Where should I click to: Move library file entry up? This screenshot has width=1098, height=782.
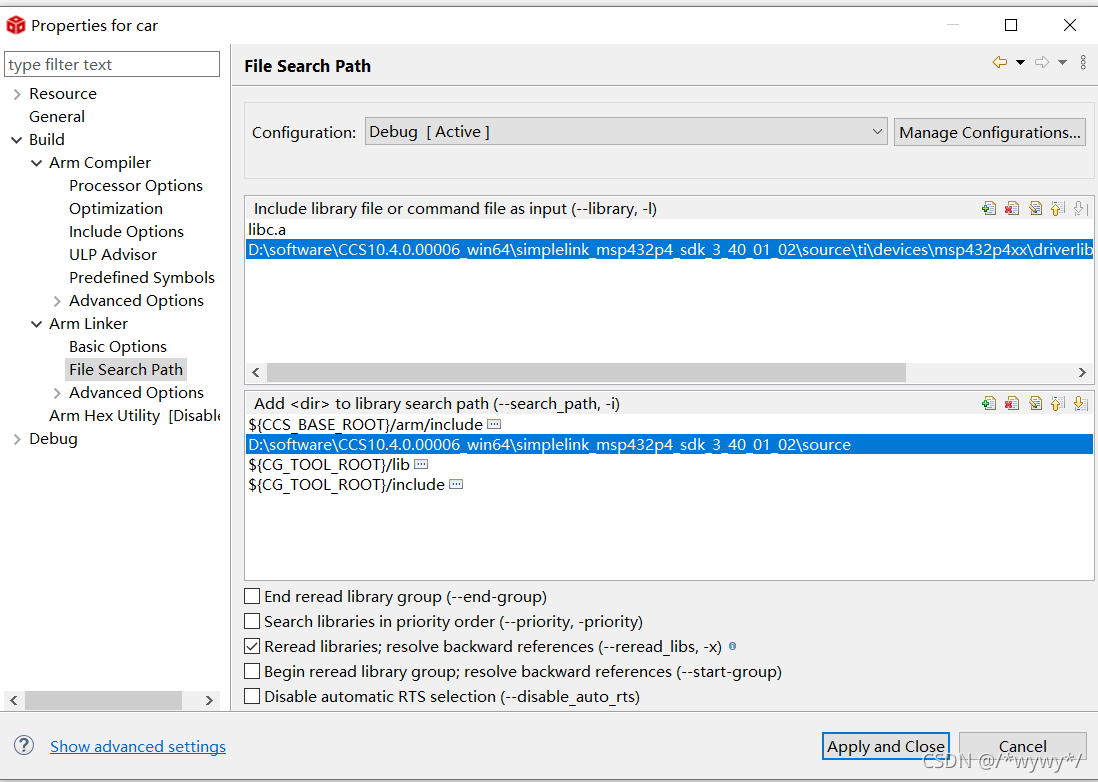point(1057,208)
